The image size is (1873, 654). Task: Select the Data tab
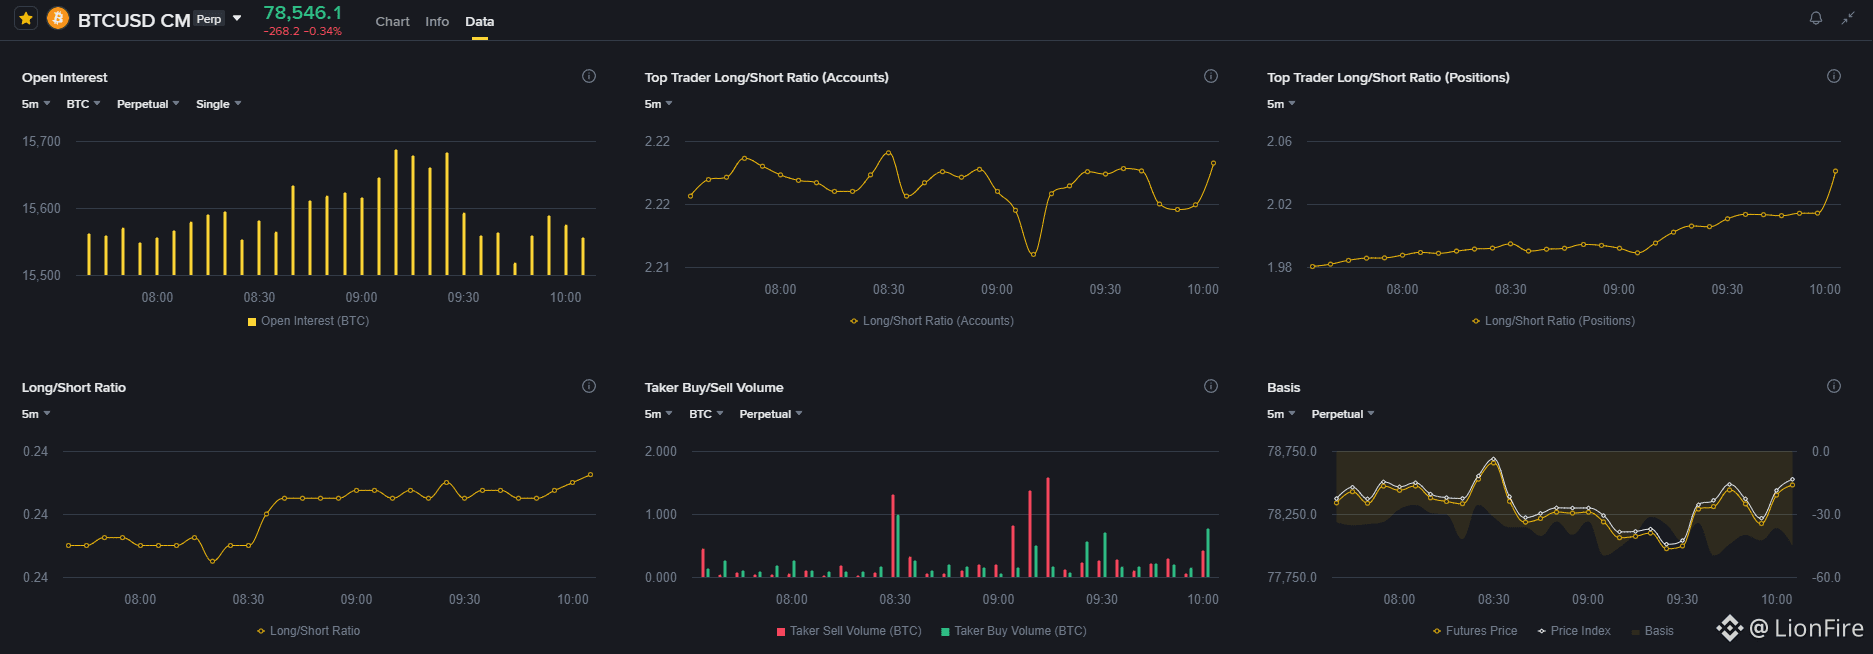479,21
